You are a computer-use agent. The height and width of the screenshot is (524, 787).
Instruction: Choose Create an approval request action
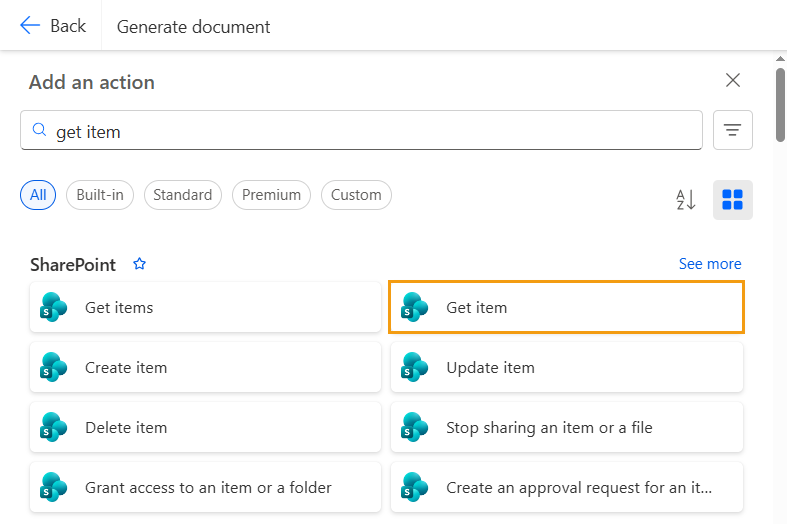click(567, 487)
